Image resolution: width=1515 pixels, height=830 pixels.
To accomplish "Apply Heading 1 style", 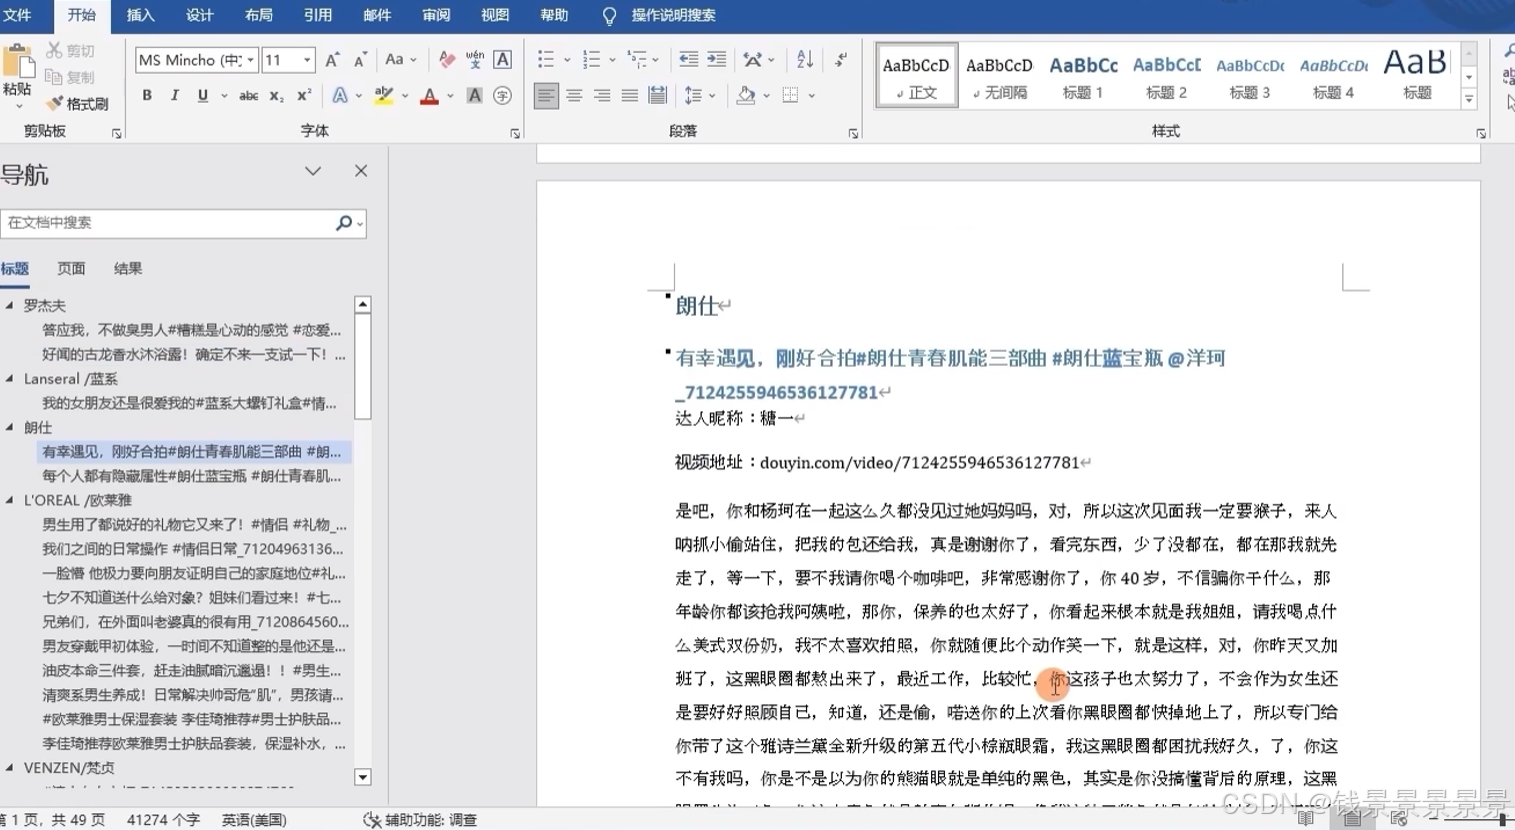I will click(x=1083, y=75).
